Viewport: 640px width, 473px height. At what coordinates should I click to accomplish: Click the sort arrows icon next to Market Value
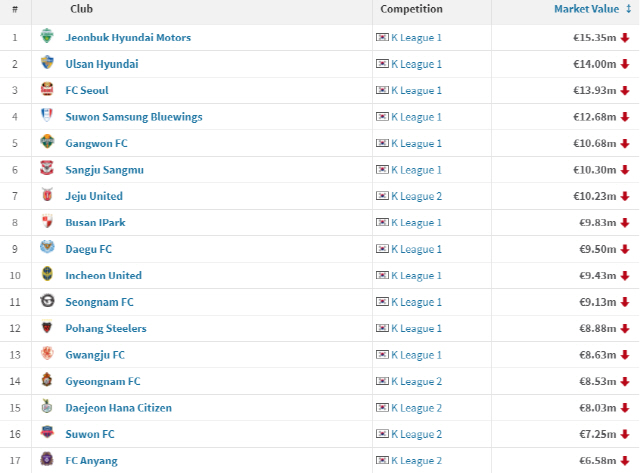coord(629,9)
